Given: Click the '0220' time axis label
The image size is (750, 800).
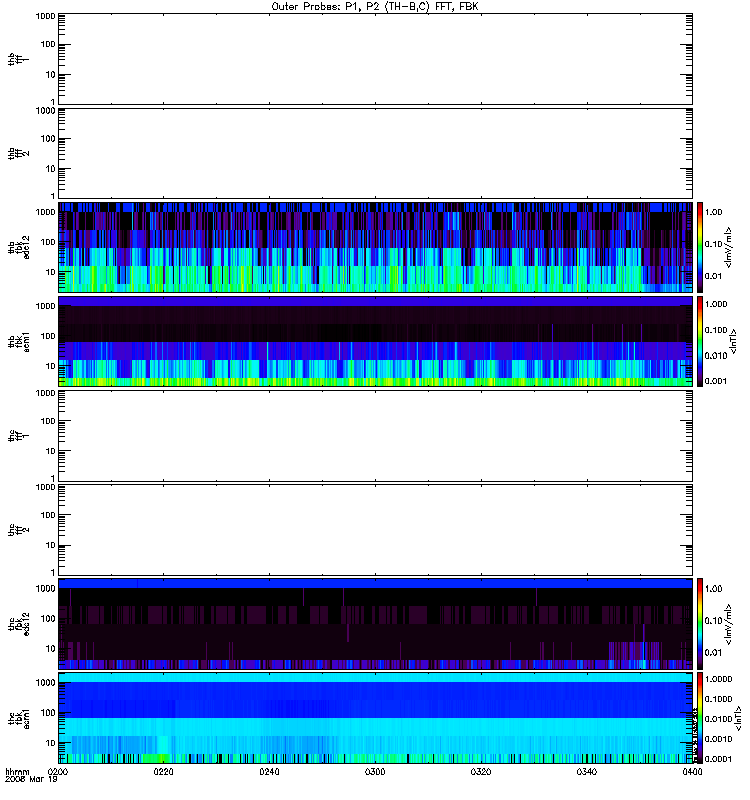Looking at the screenshot, I should coord(163,772).
